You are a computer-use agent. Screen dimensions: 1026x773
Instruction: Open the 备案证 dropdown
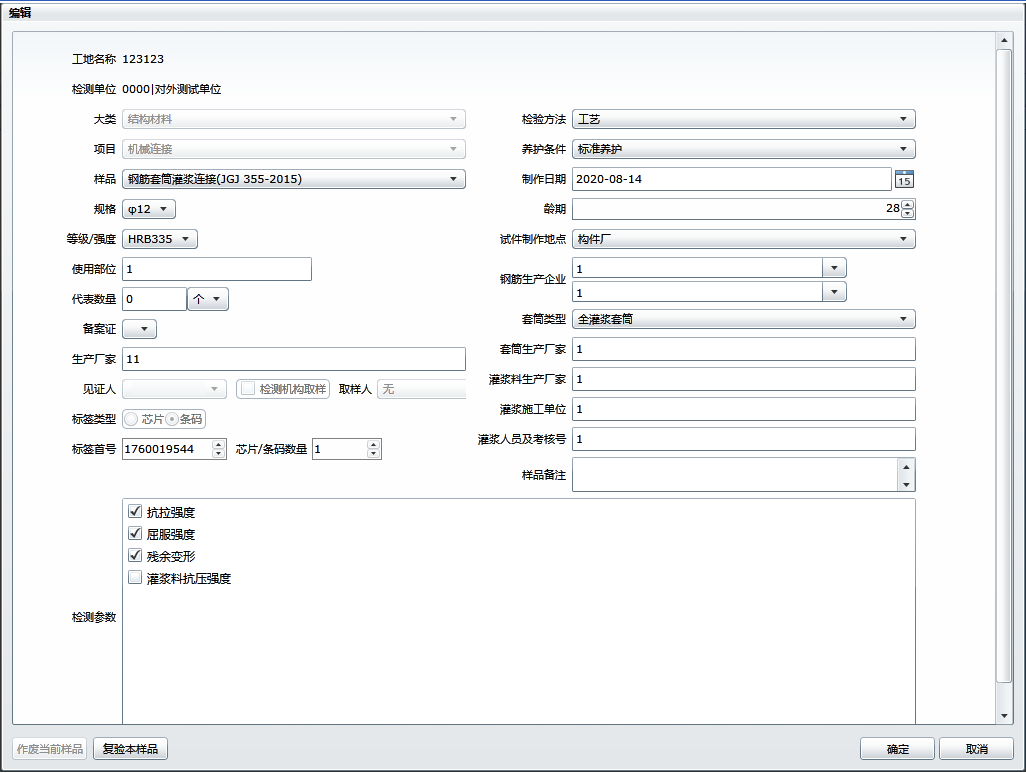click(x=140, y=329)
